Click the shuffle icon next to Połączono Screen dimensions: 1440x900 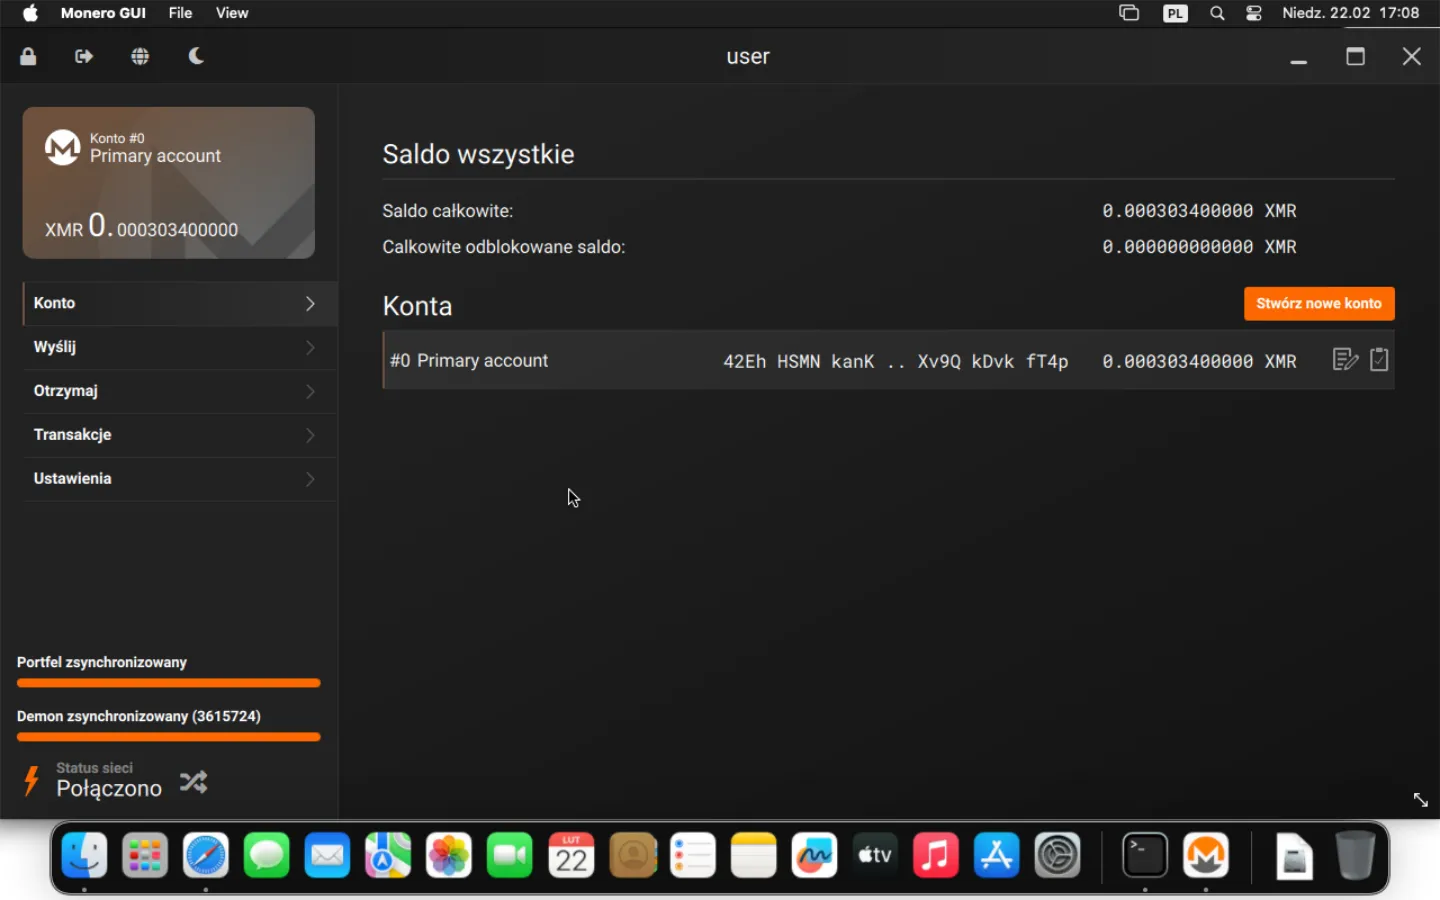pos(193,782)
